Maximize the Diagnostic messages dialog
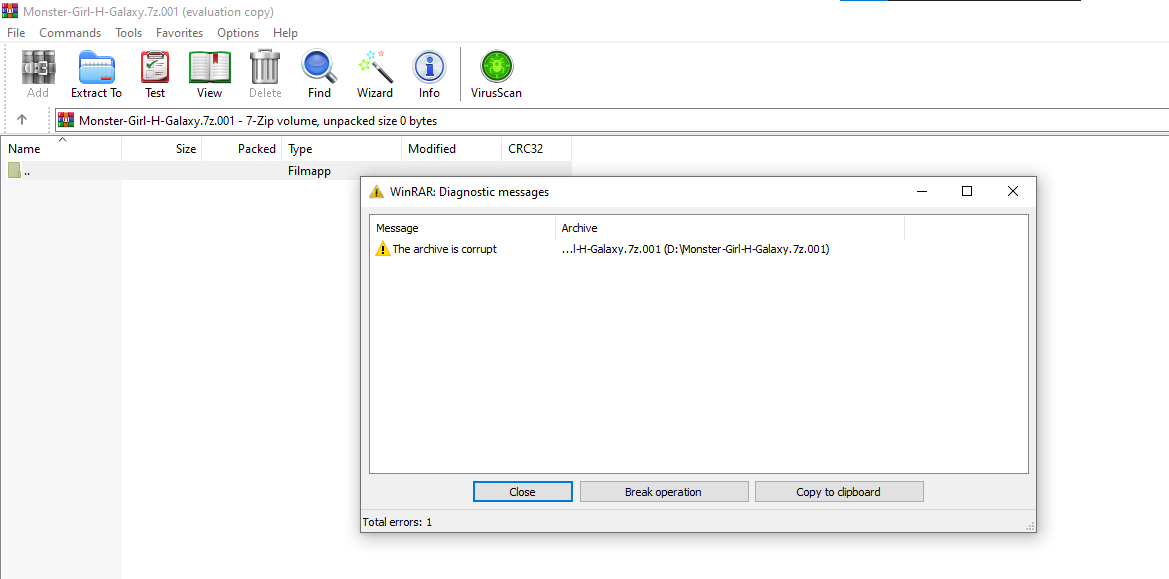The image size is (1169, 579). (967, 192)
